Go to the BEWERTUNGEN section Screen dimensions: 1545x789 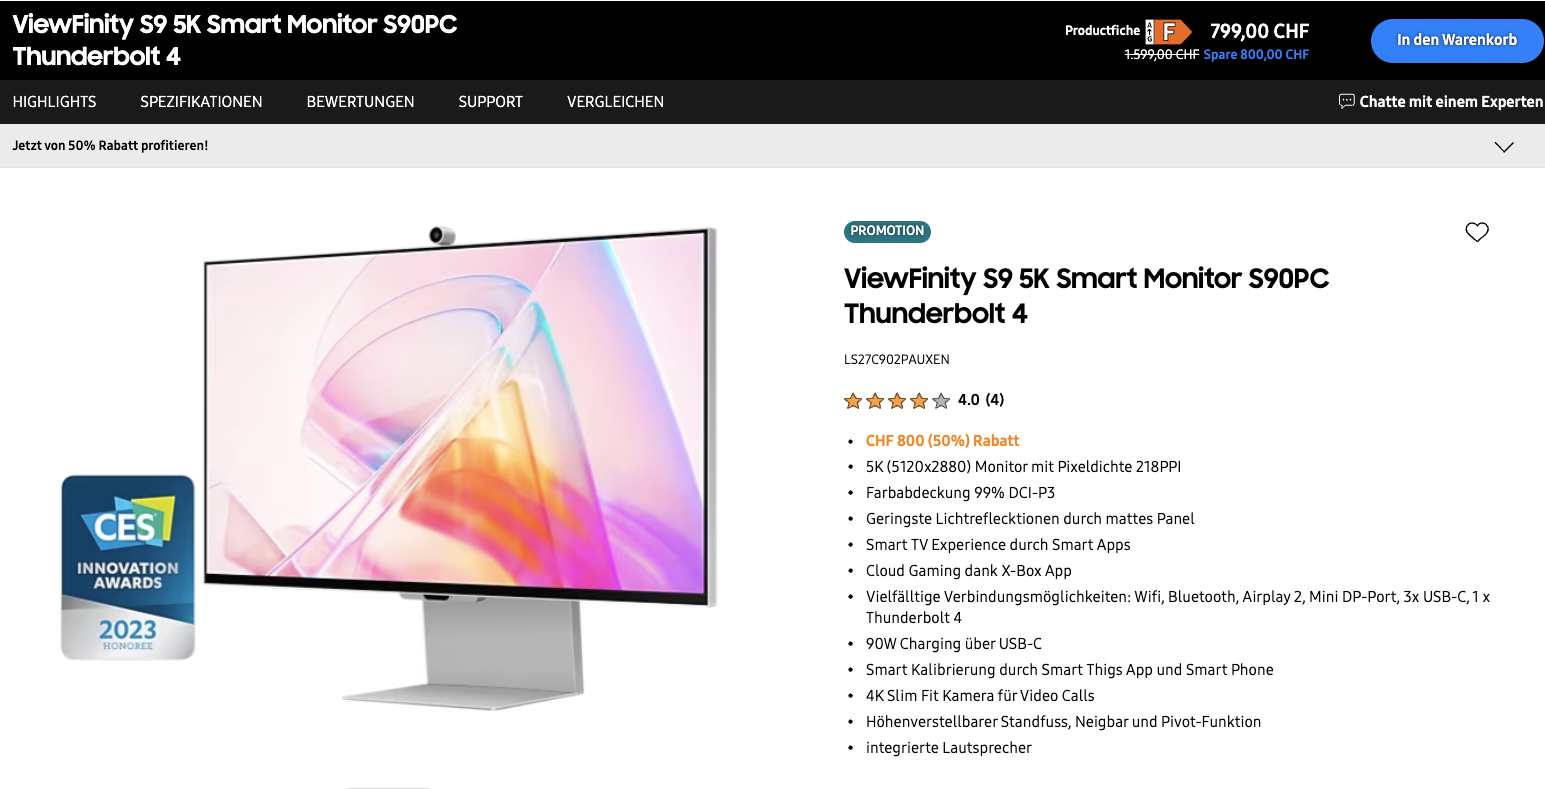(360, 102)
